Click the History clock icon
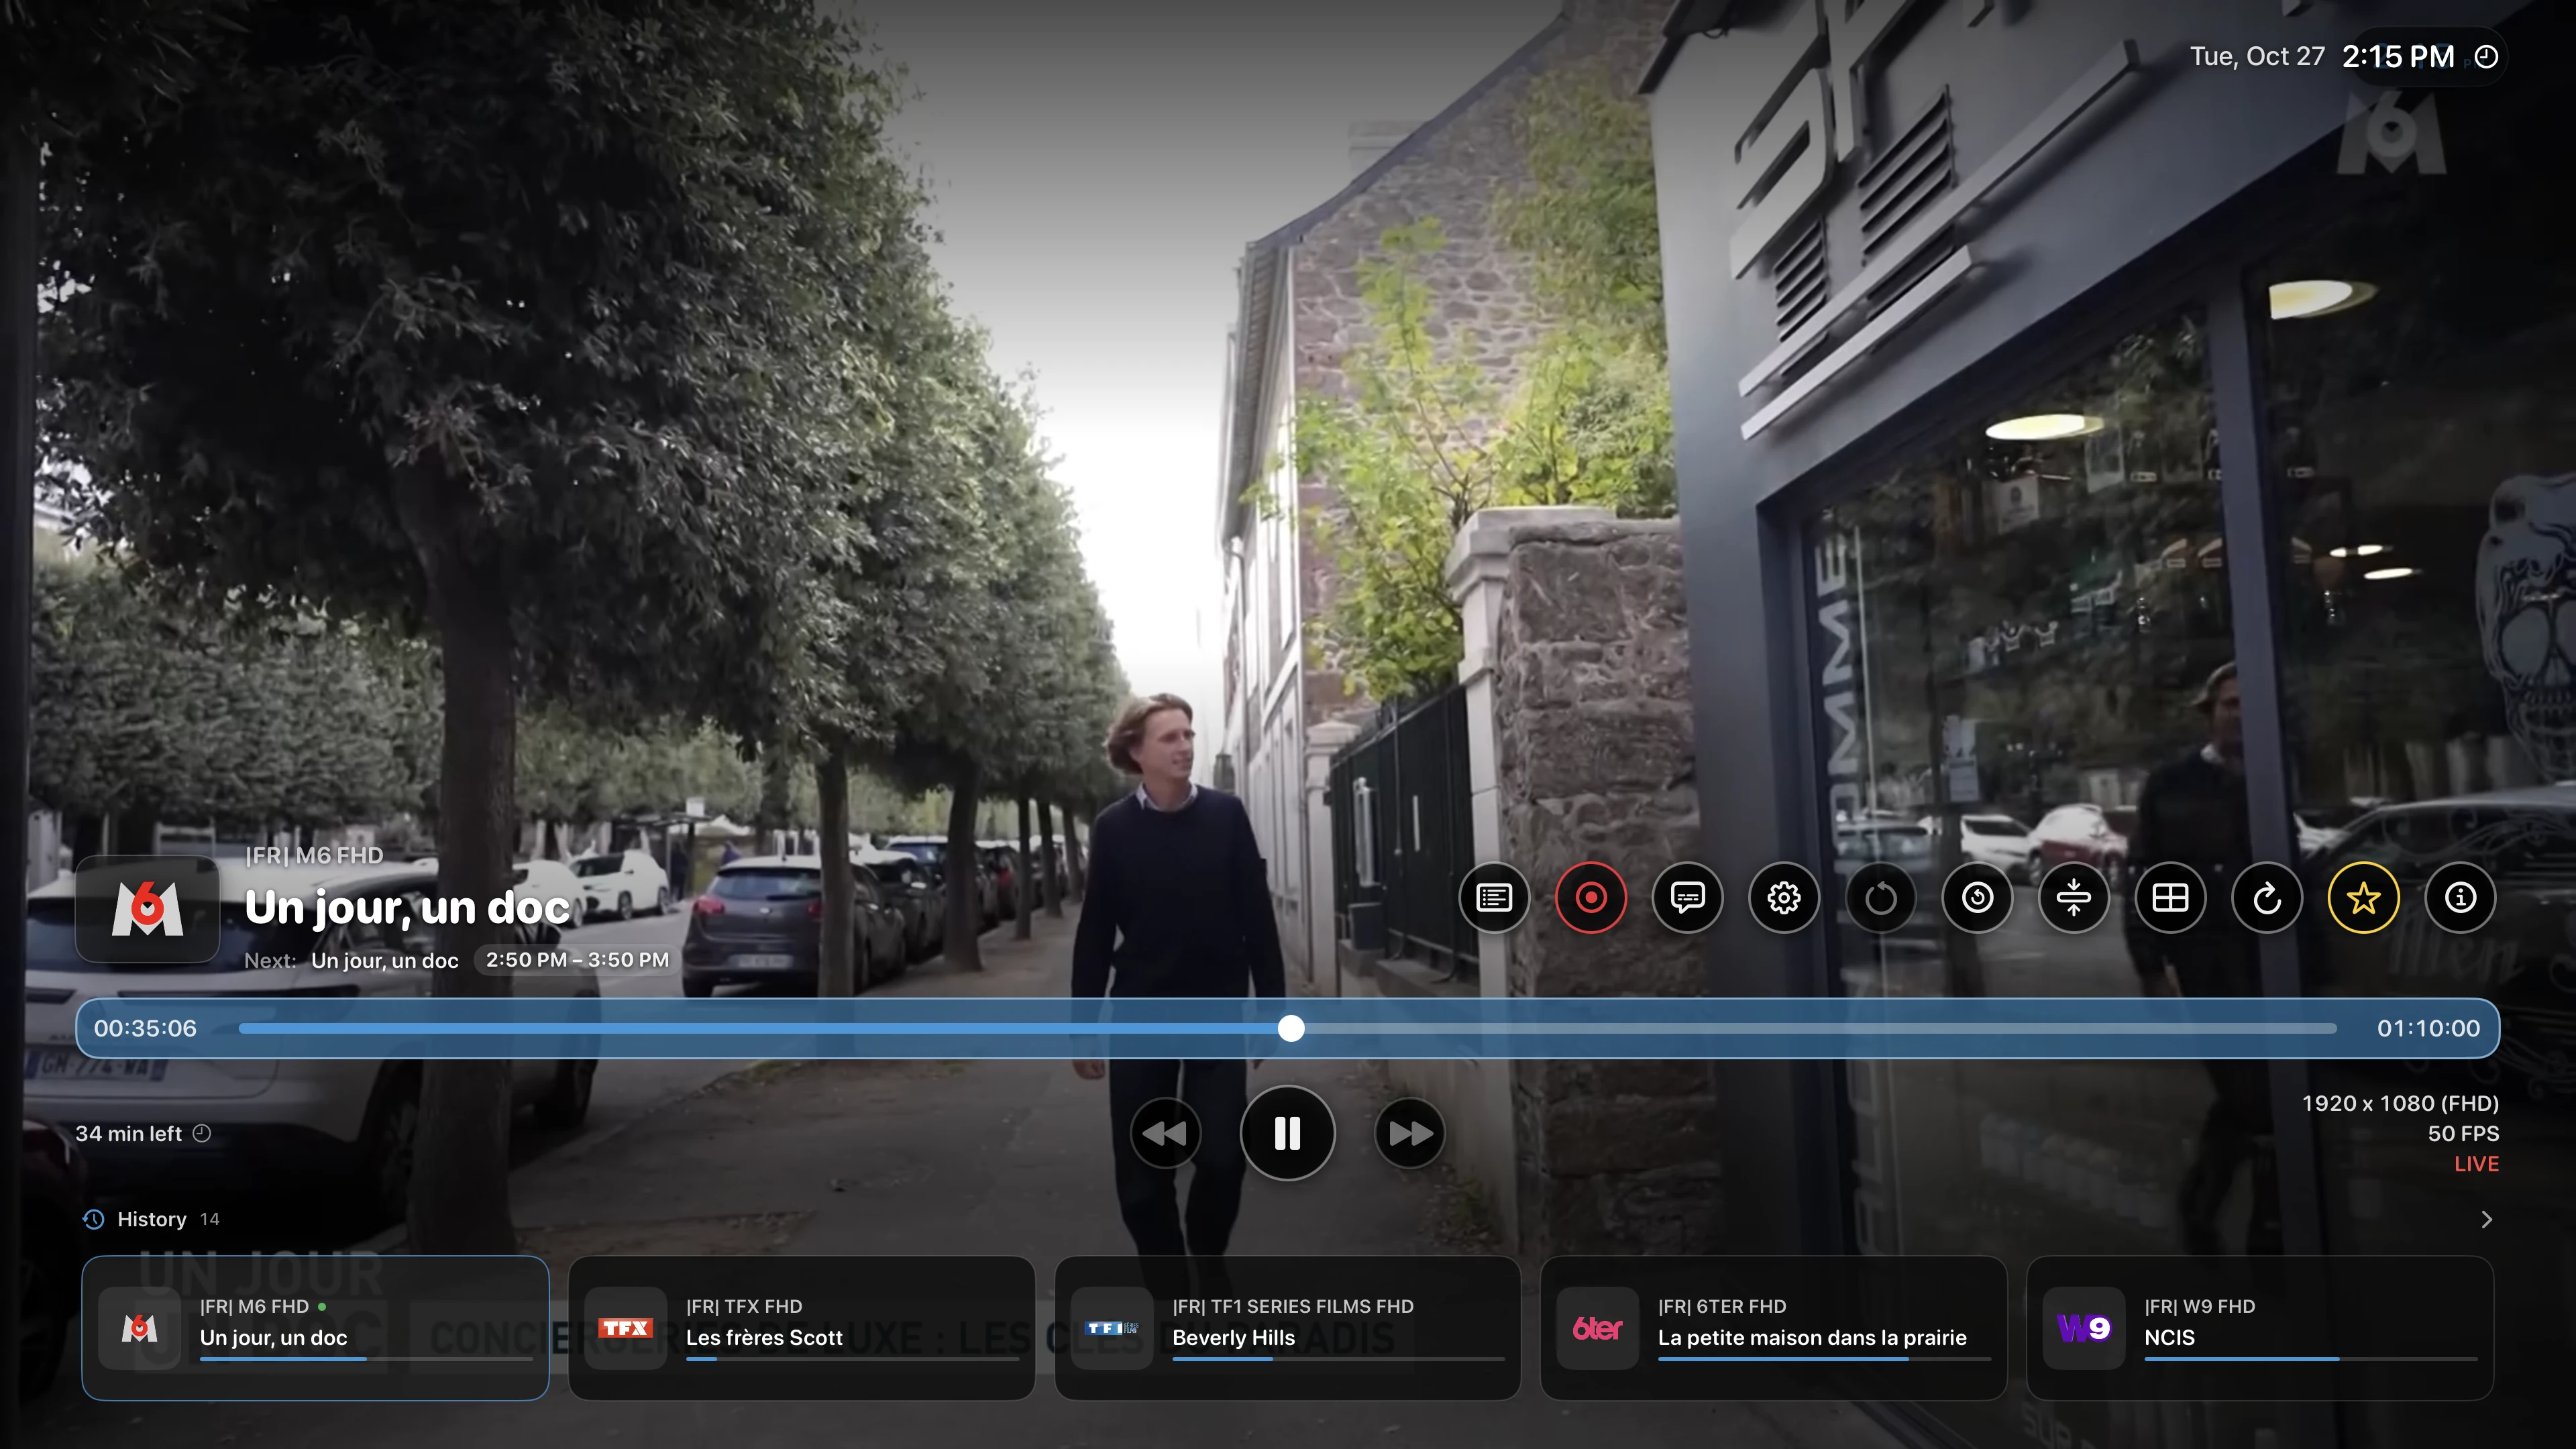 (93, 1219)
